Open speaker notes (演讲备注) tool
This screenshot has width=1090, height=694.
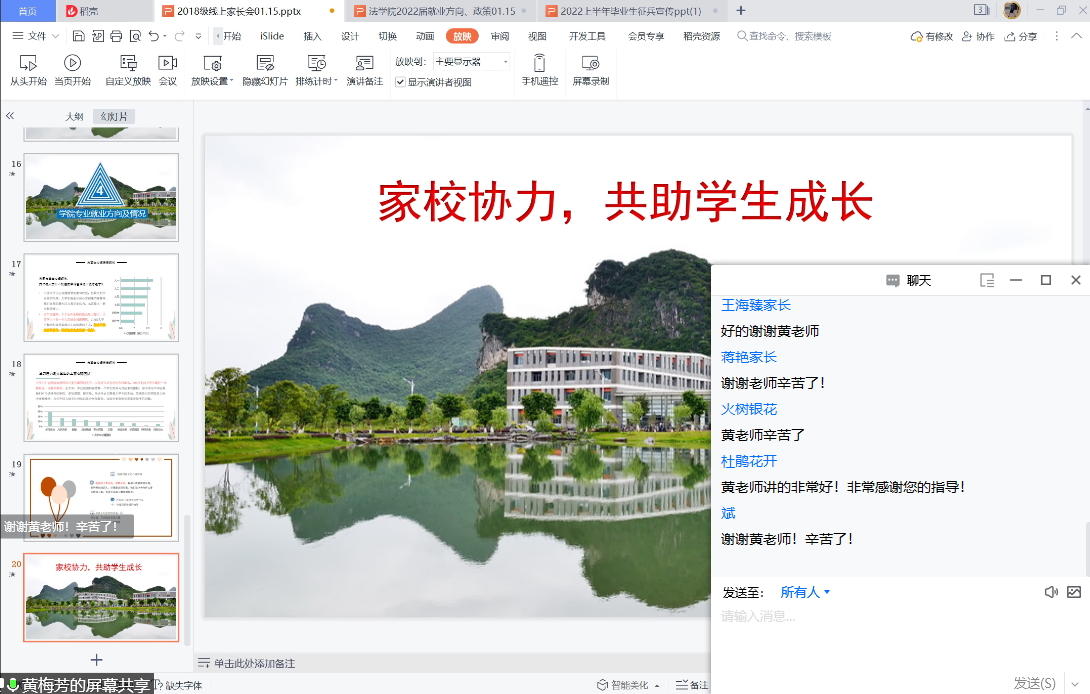pos(364,69)
